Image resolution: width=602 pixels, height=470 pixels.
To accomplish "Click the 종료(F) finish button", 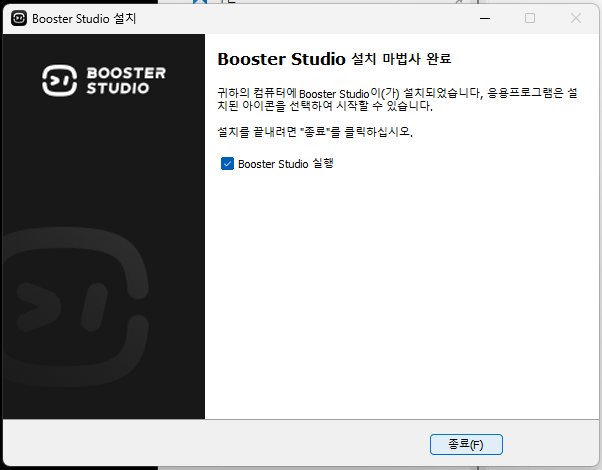I will pos(466,444).
